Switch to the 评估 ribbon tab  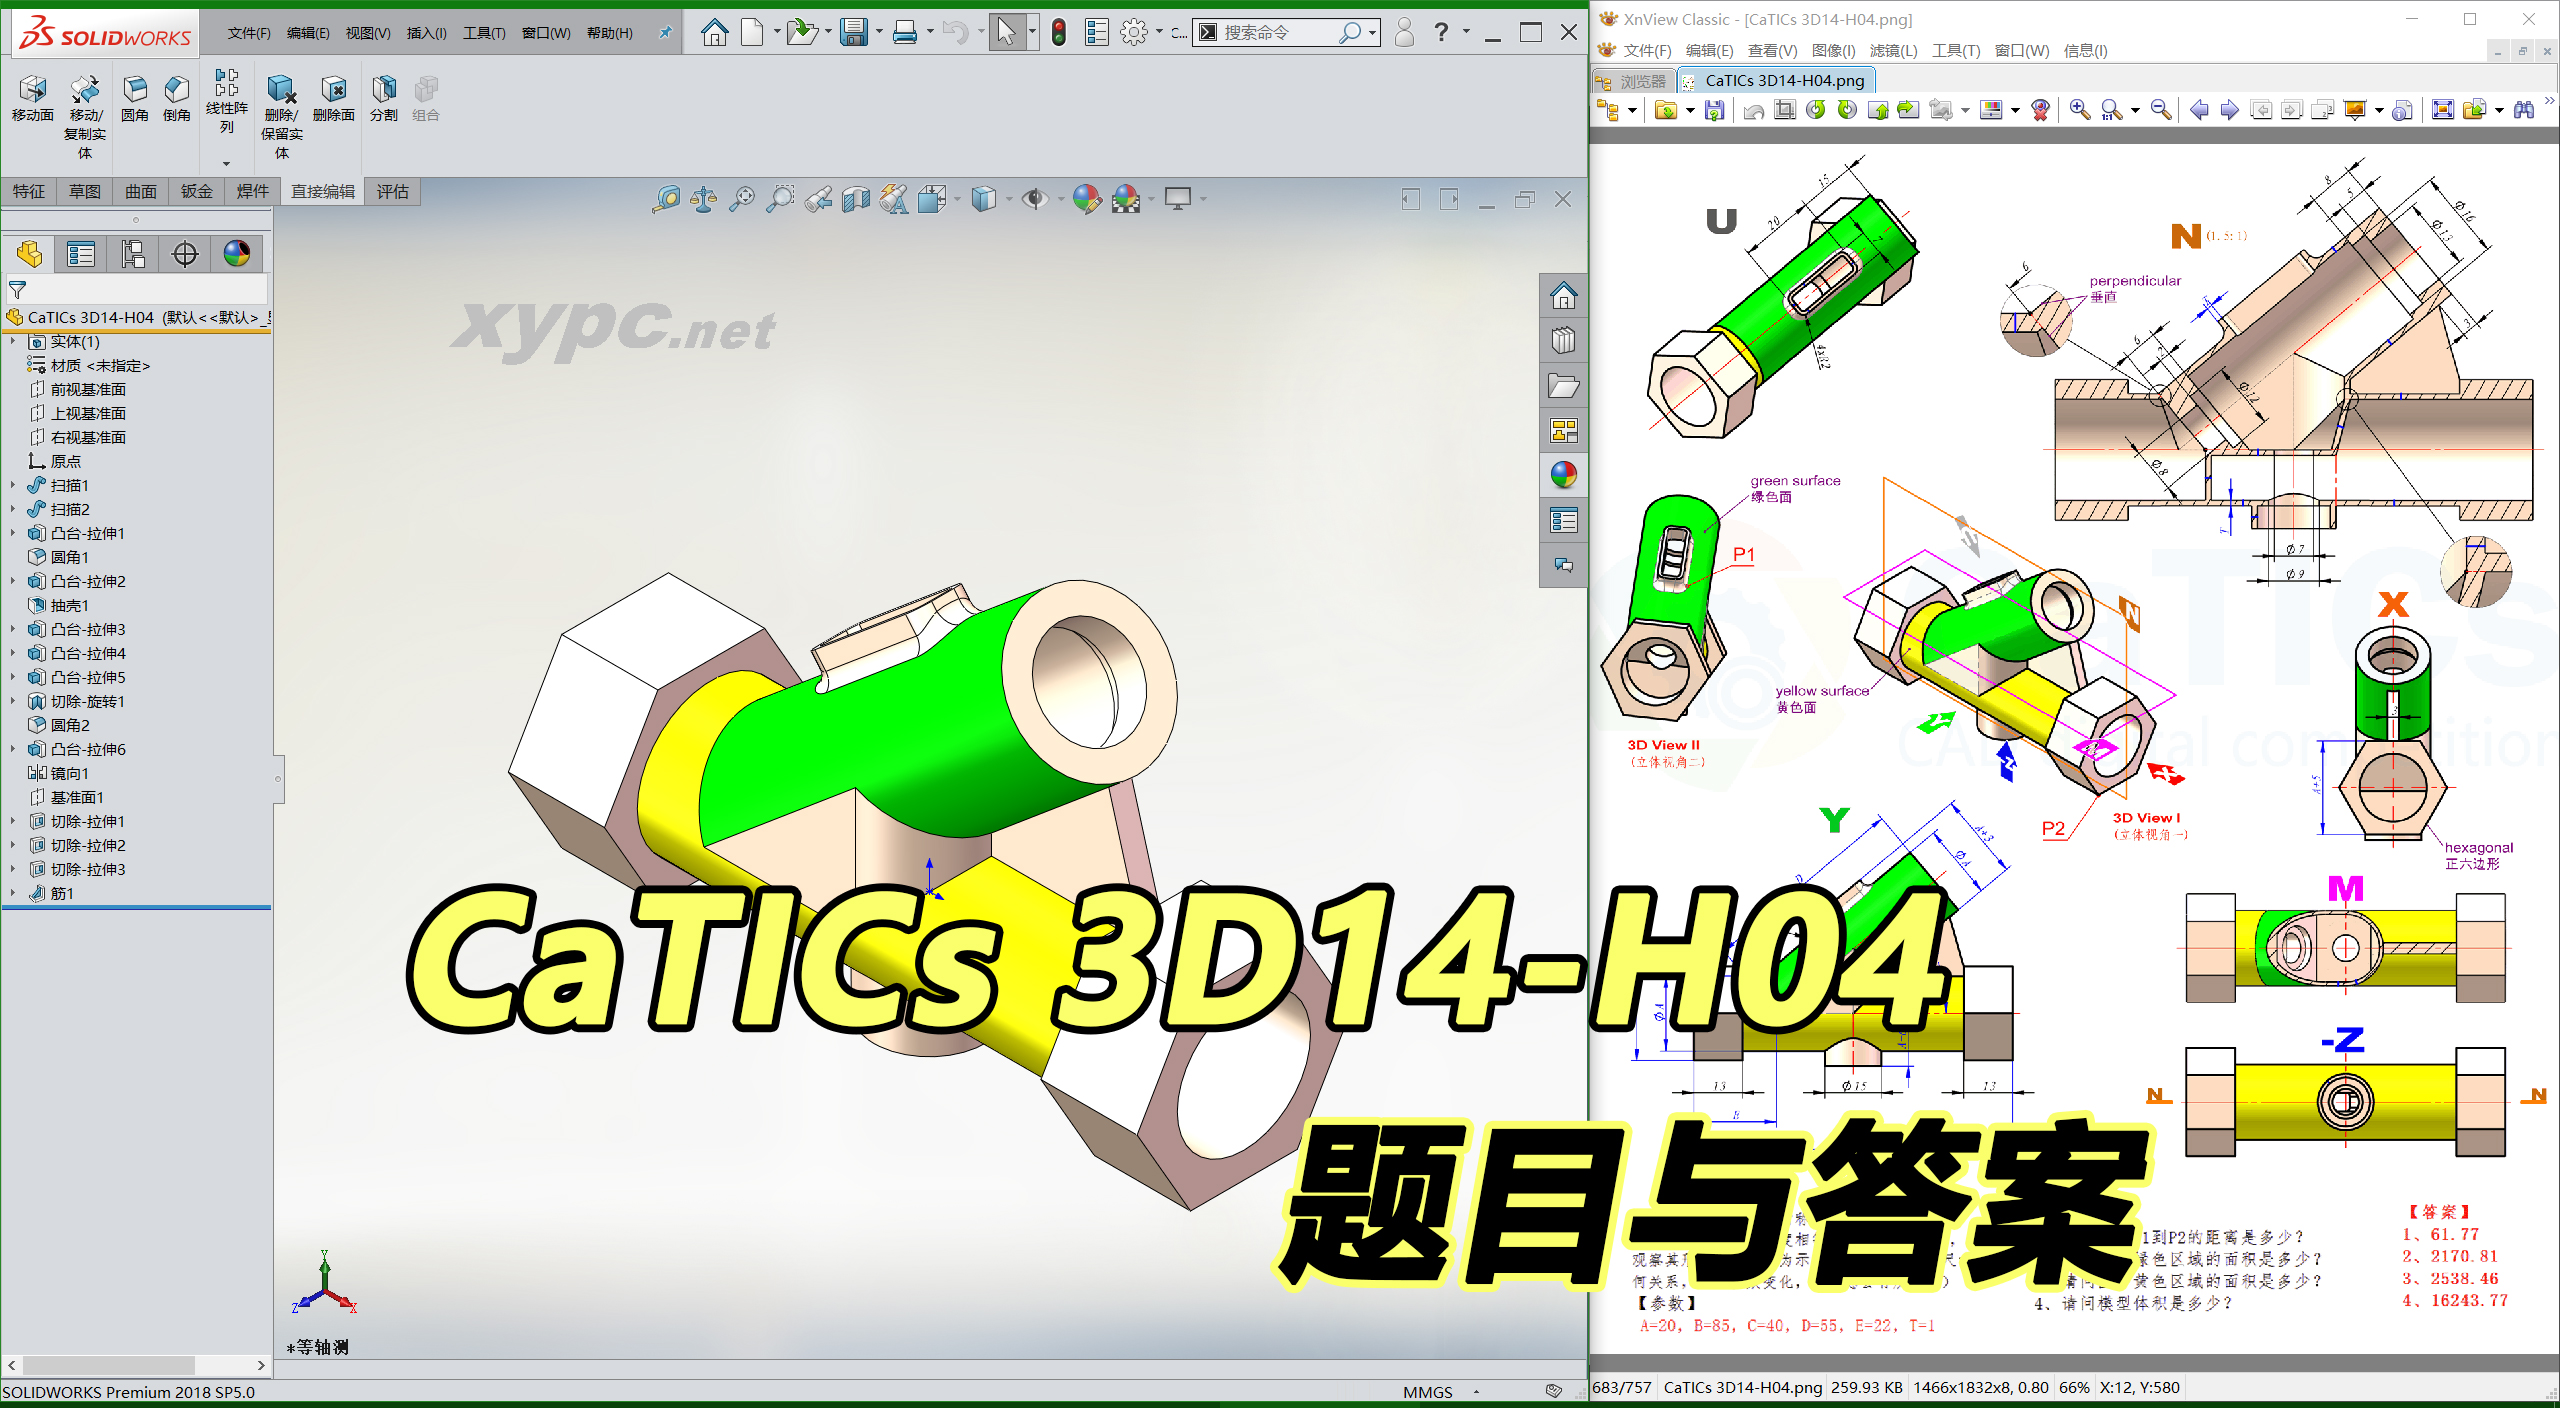coord(393,191)
